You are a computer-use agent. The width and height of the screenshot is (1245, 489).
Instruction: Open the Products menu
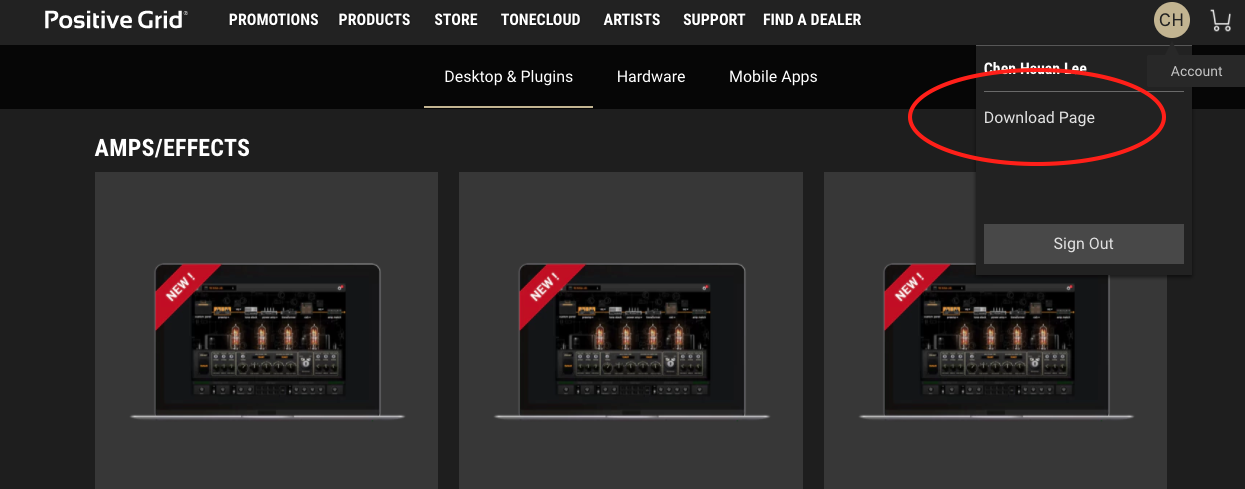click(374, 20)
